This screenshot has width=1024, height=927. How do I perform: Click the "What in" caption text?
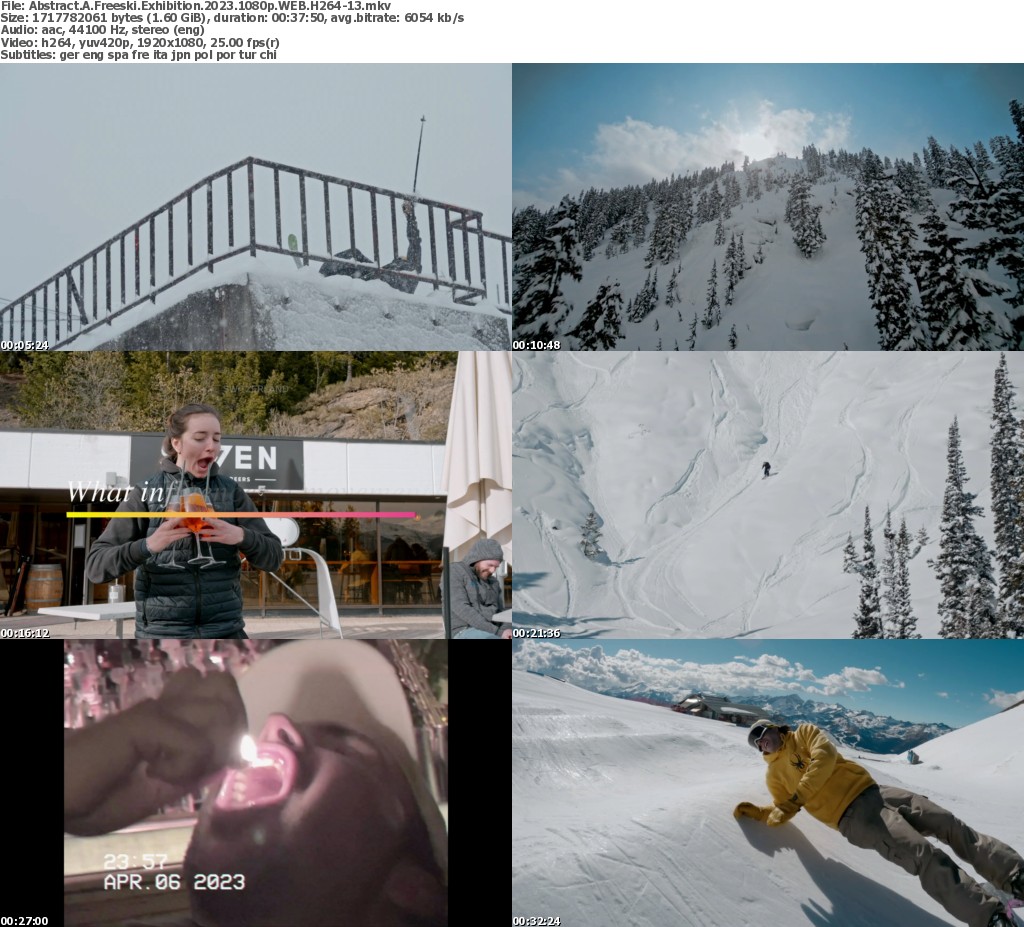click(x=108, y=493)
